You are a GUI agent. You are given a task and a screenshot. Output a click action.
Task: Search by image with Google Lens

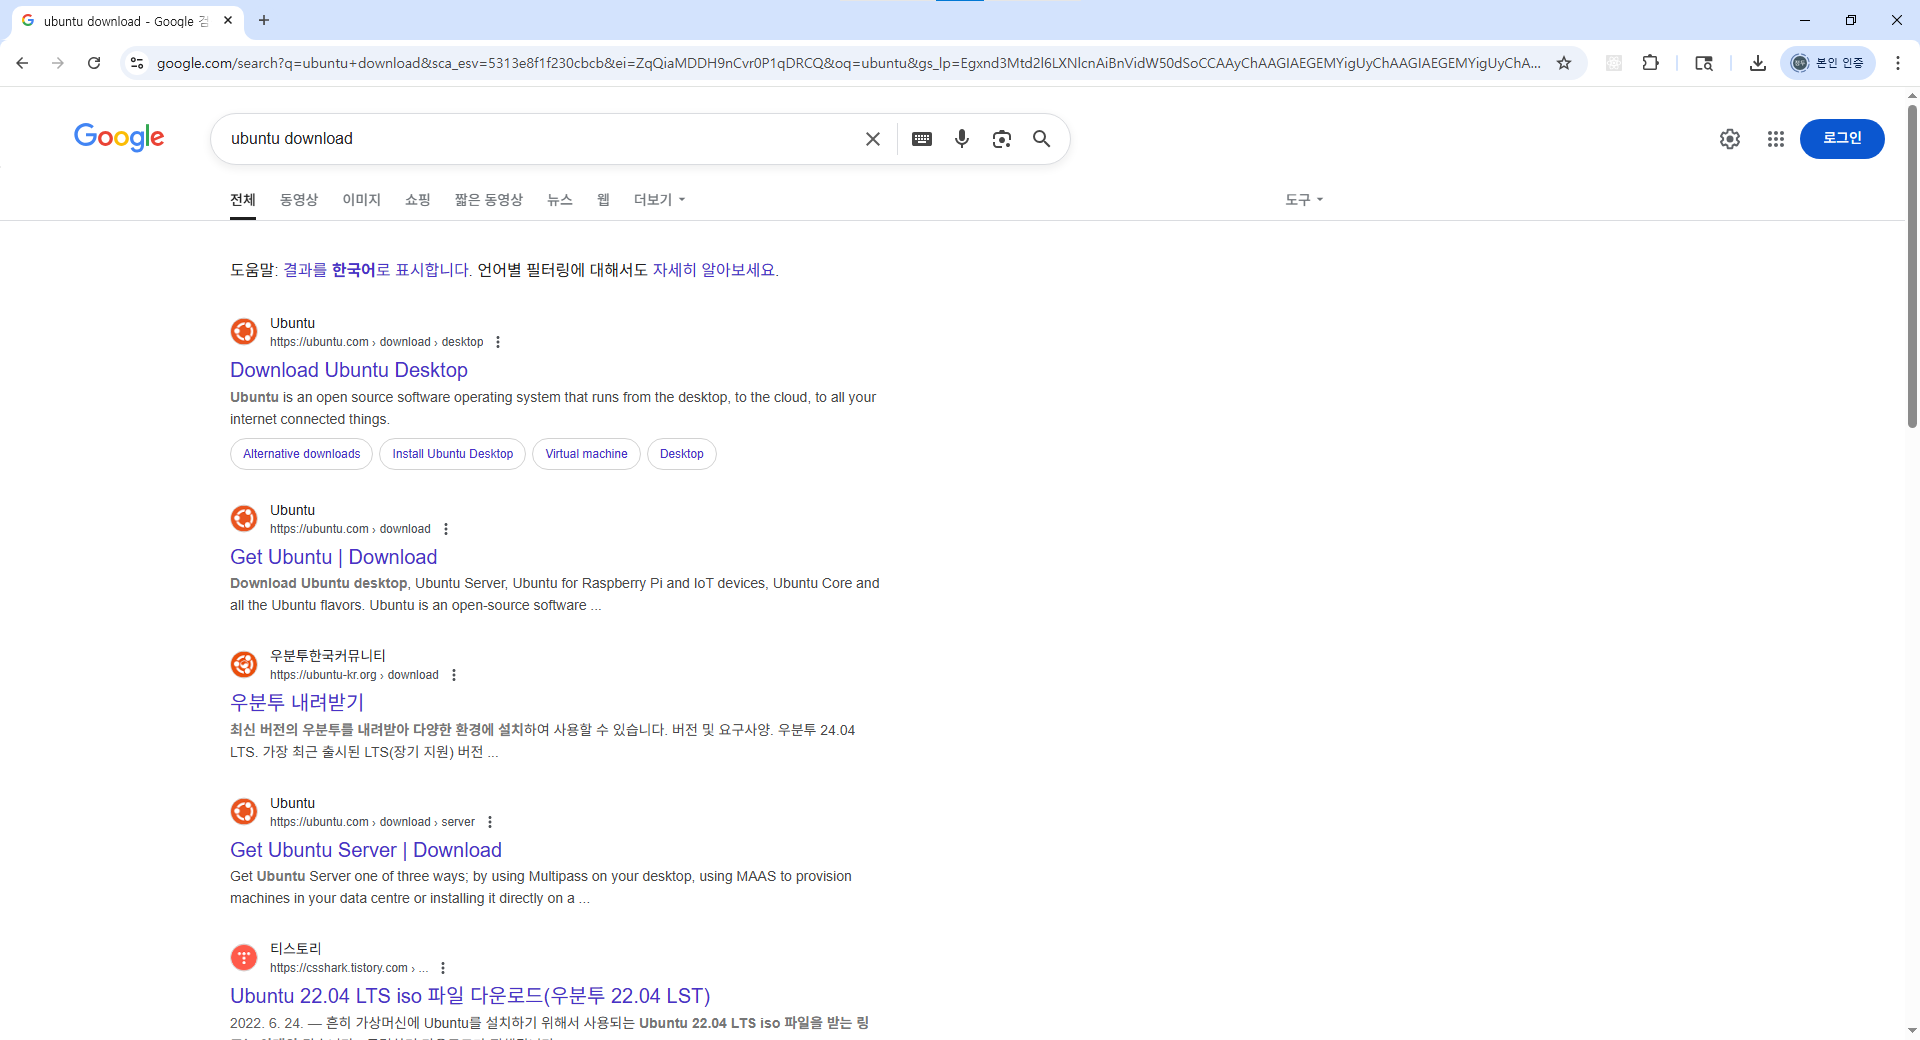(x=1002, y=139)
